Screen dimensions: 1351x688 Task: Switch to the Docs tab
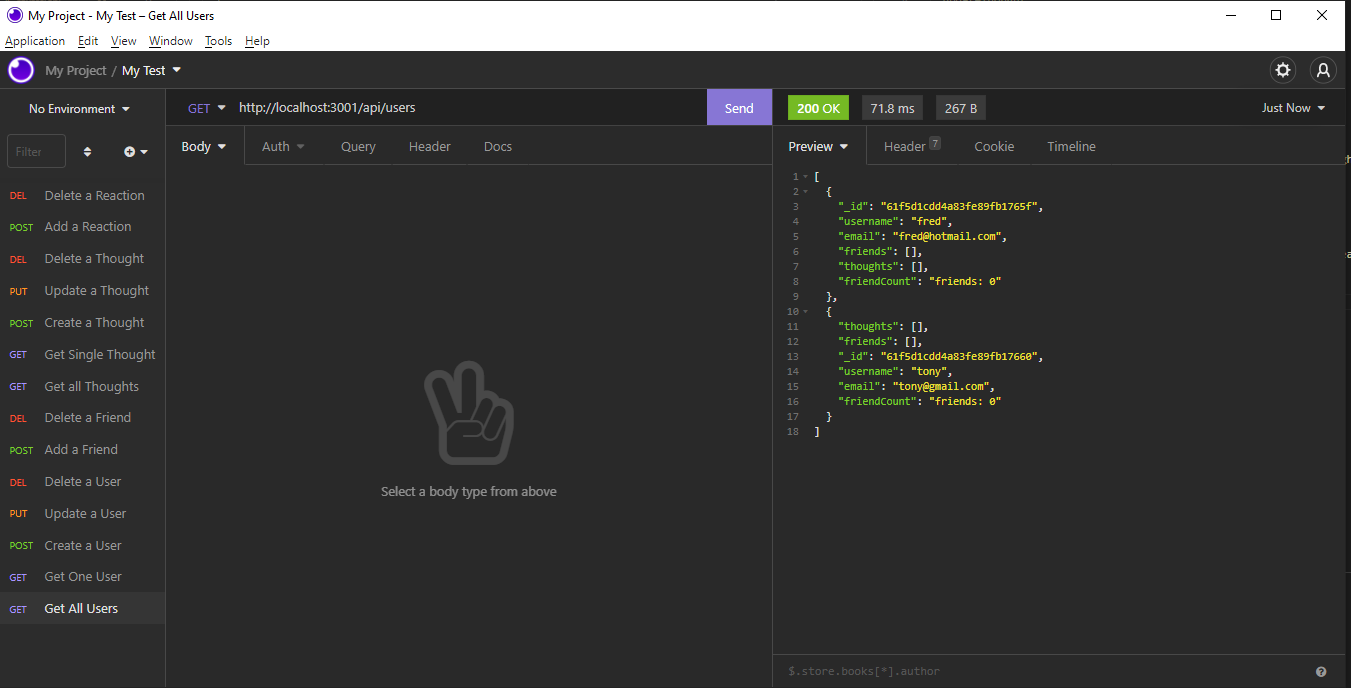[x=498, y=146]
